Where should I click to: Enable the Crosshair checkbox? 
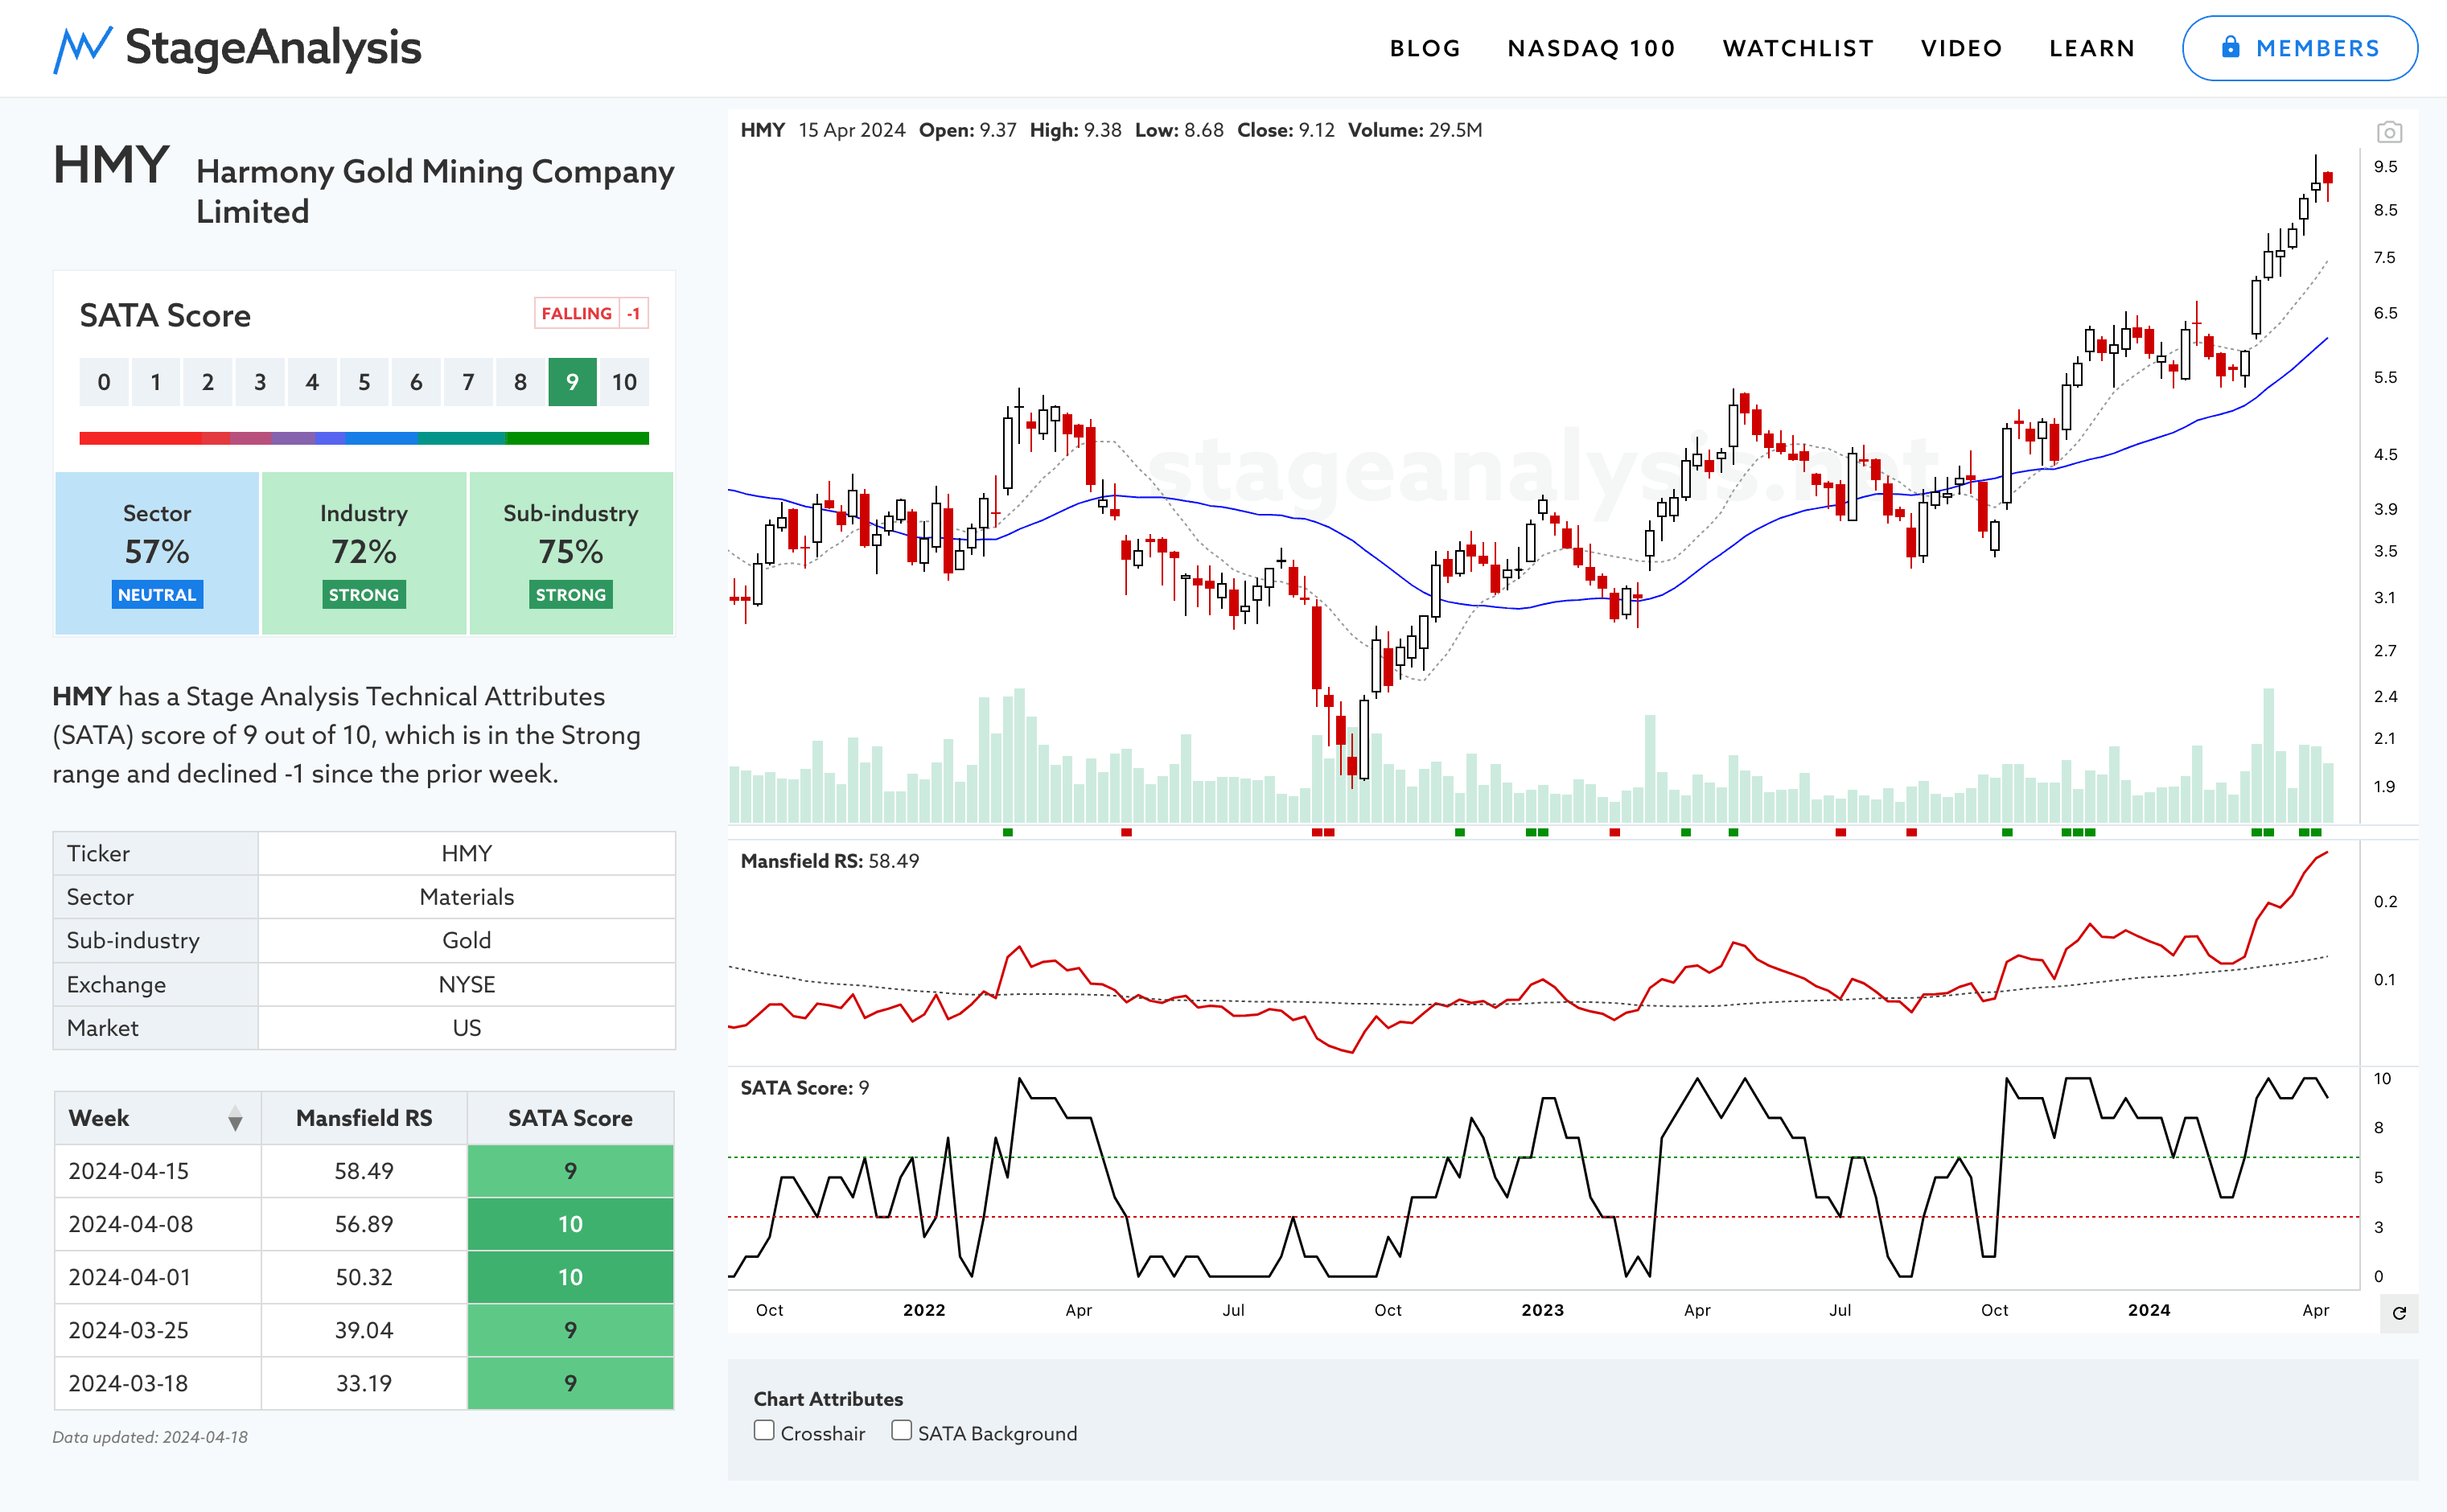[x=764, y=1431]
